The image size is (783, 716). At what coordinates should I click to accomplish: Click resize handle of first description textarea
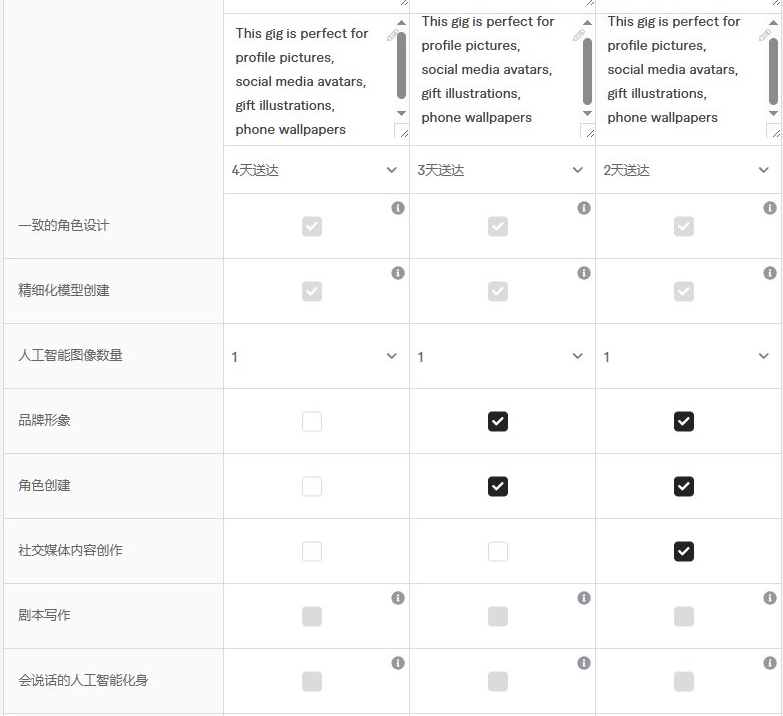click(x=402, y=131)
